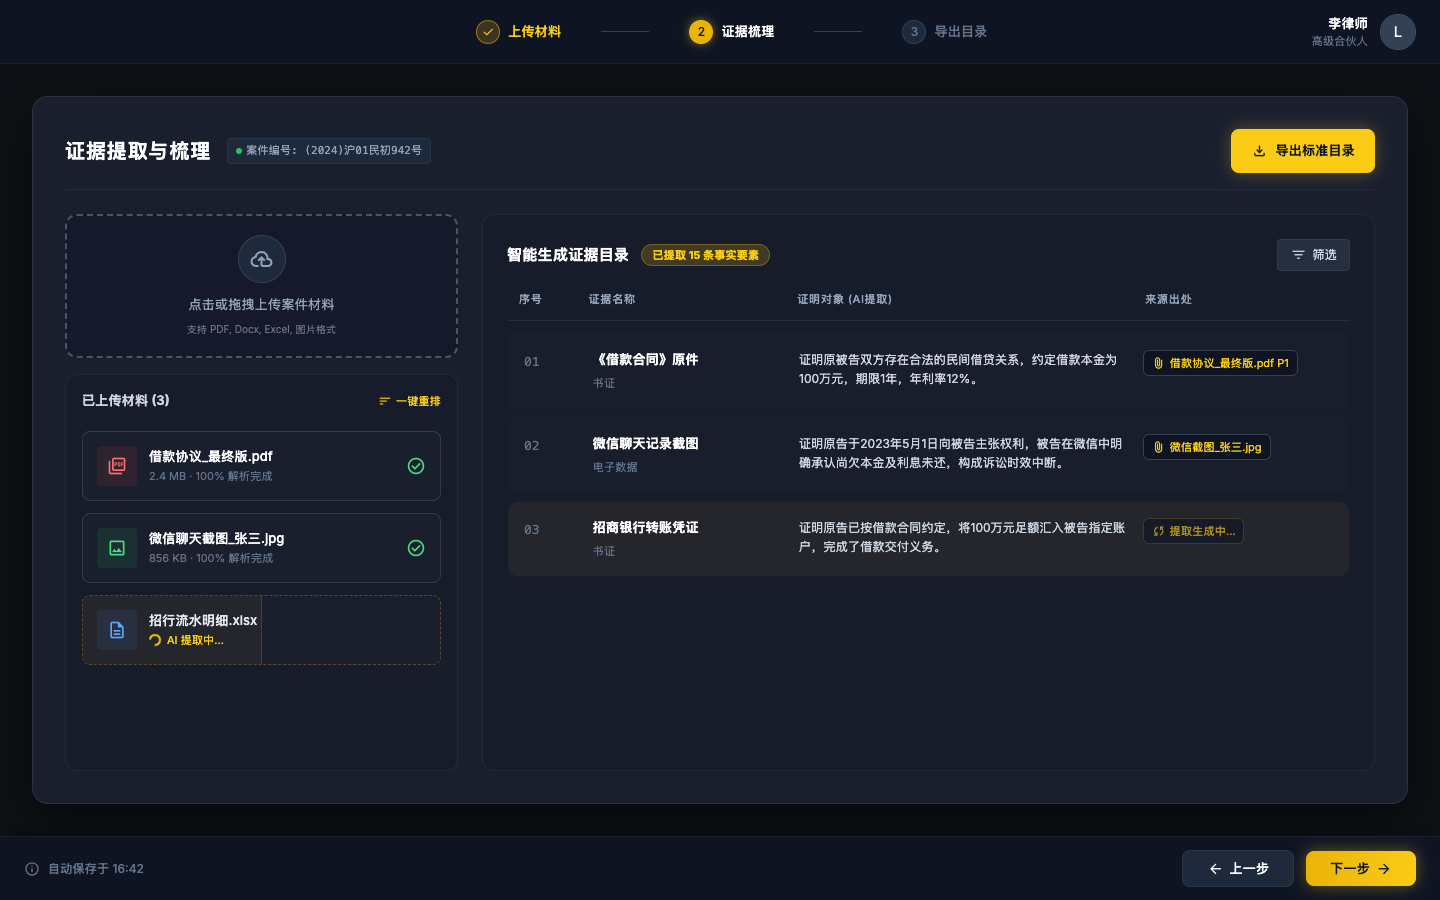Click 856 KB · 100% 解析完成 file status
The image size is (1440, 900).
click(x=211, y=558)
